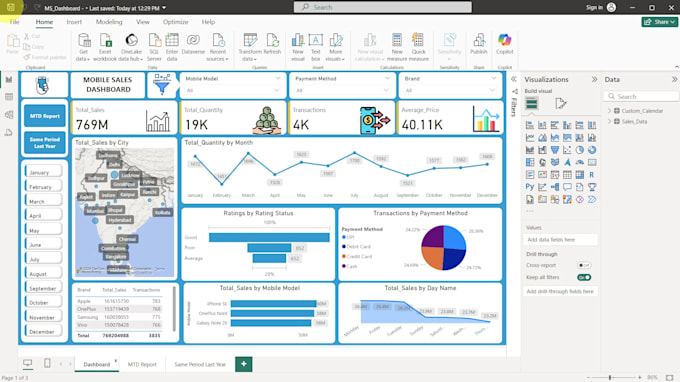The image size is (680, 382).
Task: Click Dataverse connector icon
Action: click(x=193, y=44)
